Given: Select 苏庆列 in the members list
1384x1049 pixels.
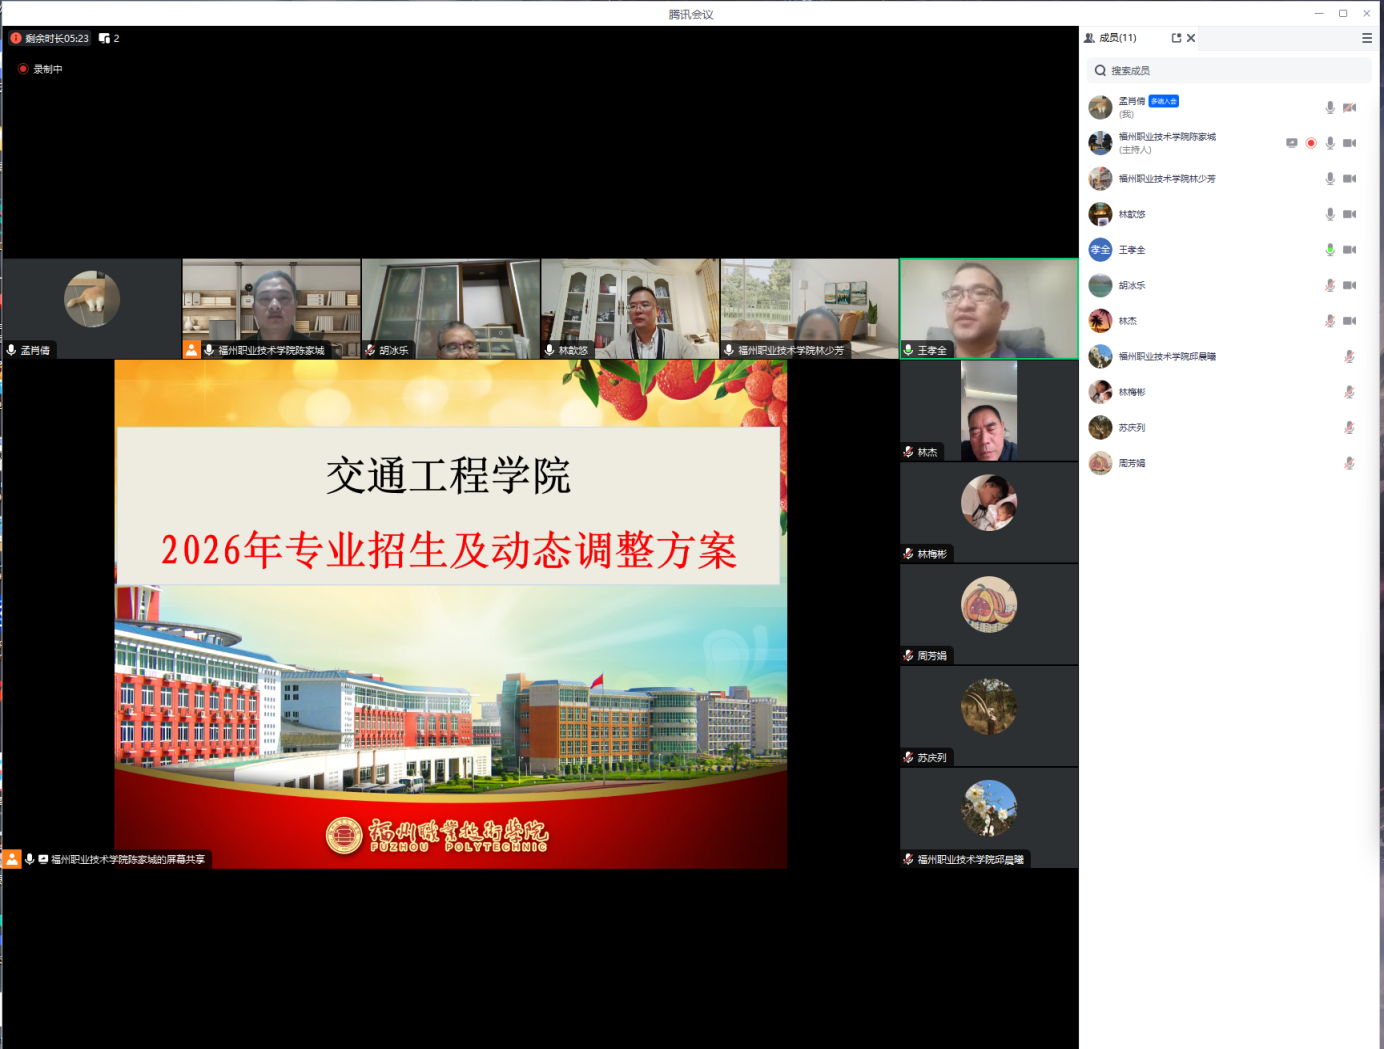Looking at the screenshot, I should tap(1132, 428).
